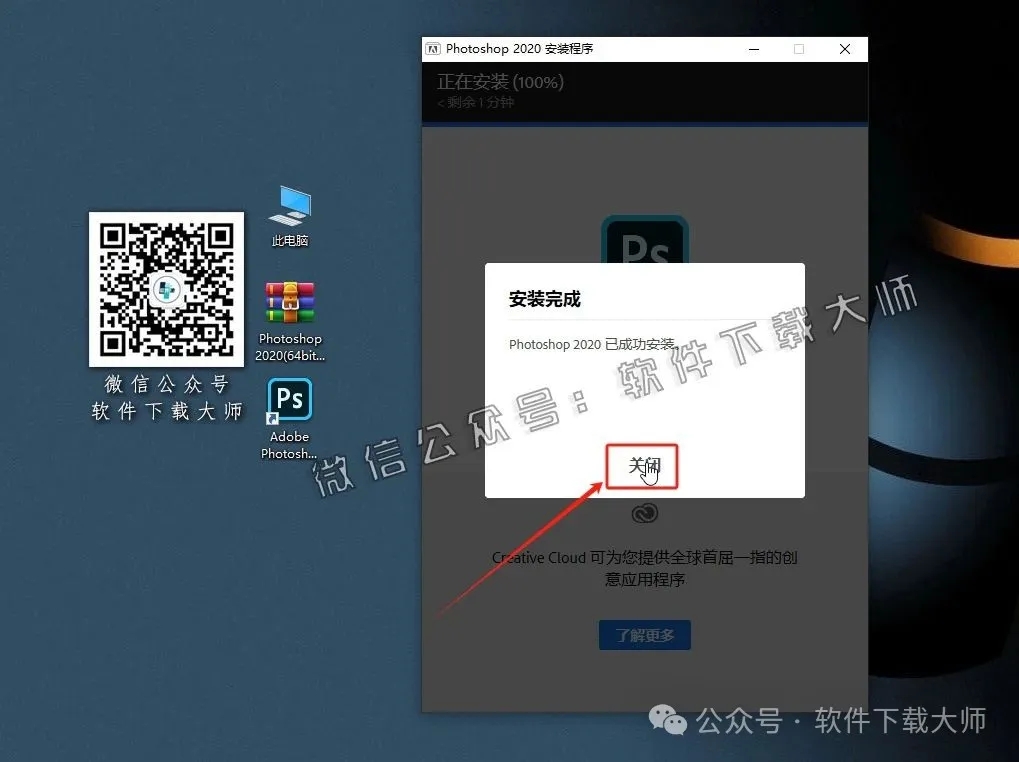The height and width of the screenshot is (762, 1019).
Task: Click the installer minimize button
Action: (x=753, y=48)
